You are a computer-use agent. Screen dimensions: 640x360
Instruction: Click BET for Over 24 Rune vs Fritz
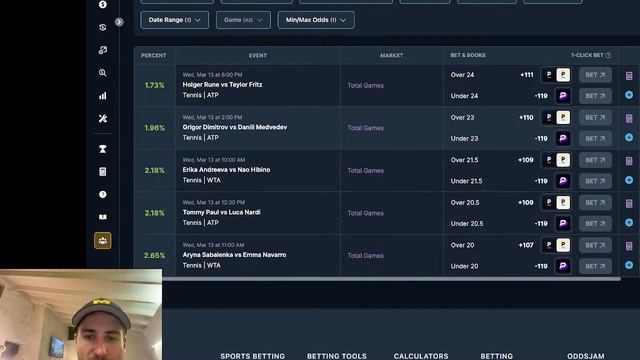[595, 75]
